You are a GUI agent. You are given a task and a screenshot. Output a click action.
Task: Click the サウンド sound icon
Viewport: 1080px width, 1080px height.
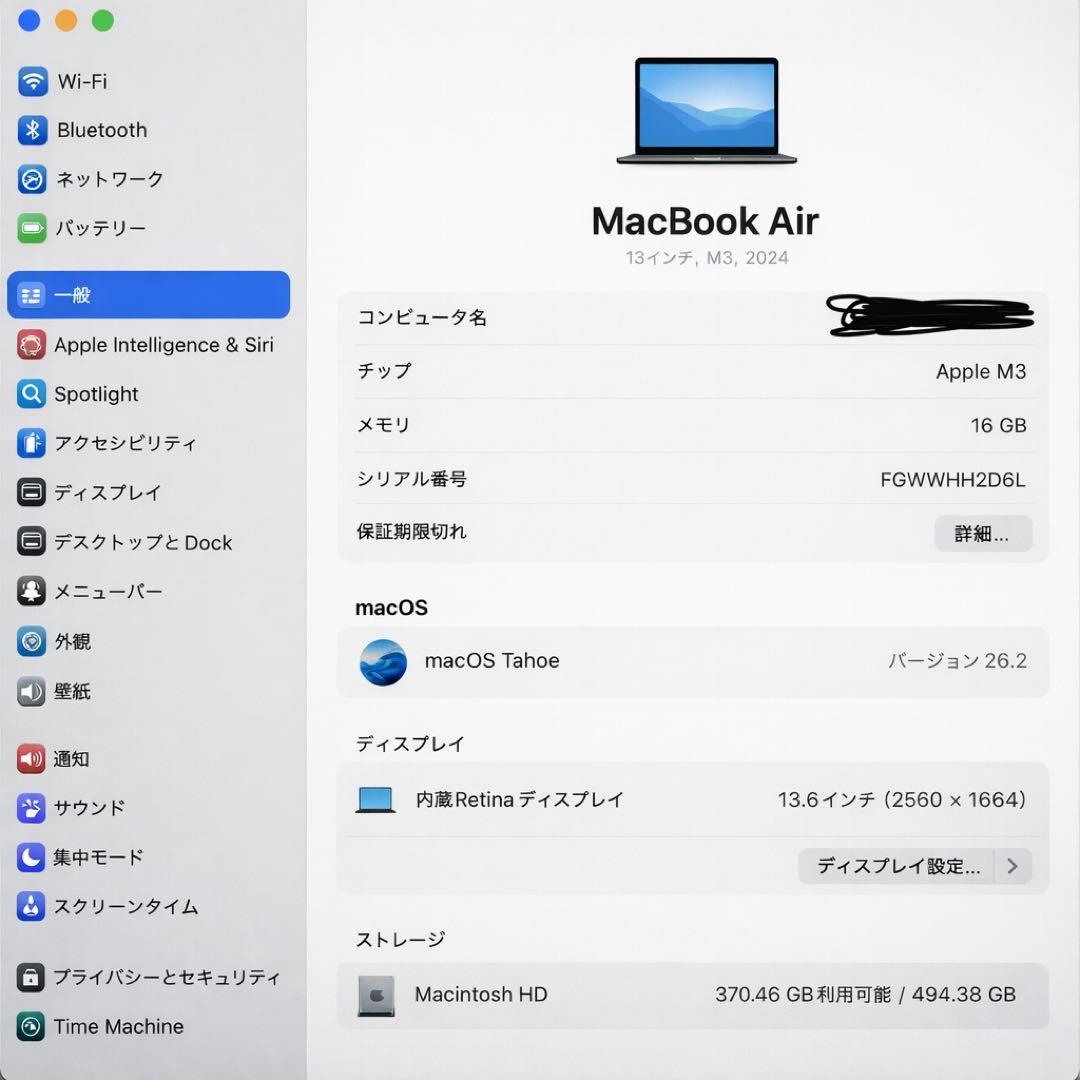tap(31, 809)
